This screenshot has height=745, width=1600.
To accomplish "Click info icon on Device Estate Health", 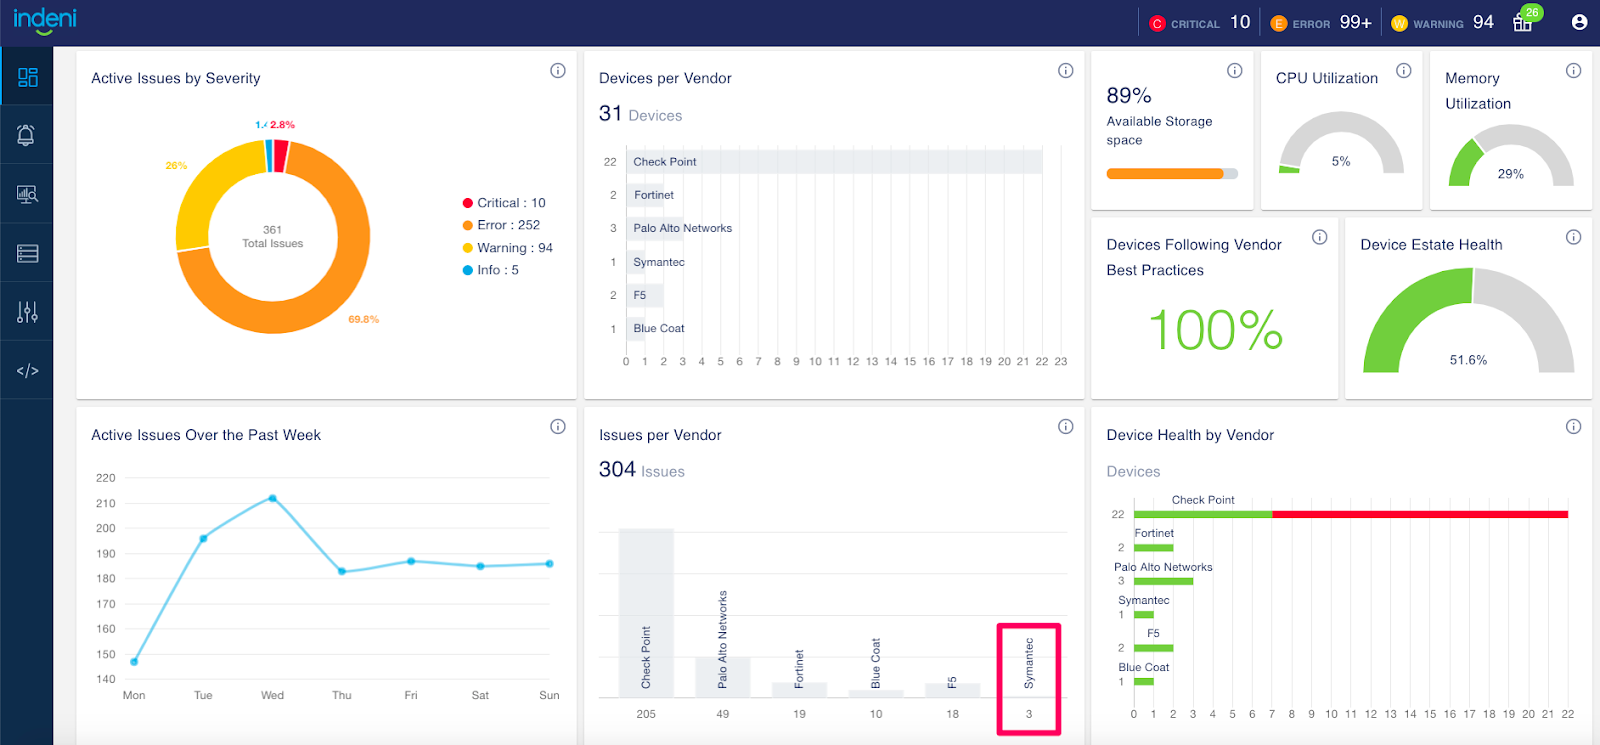I will coord(1573,237).
